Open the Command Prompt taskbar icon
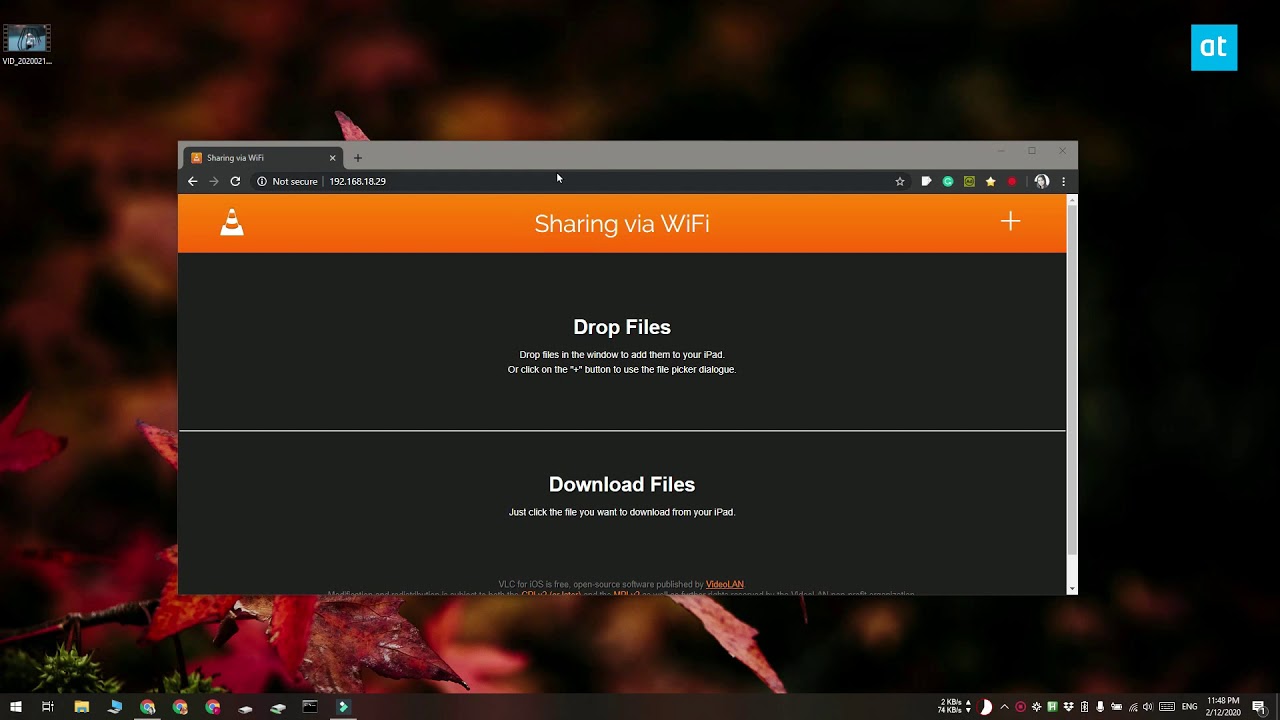This screenshot has height=720, width=1280. tap(310, 707)
